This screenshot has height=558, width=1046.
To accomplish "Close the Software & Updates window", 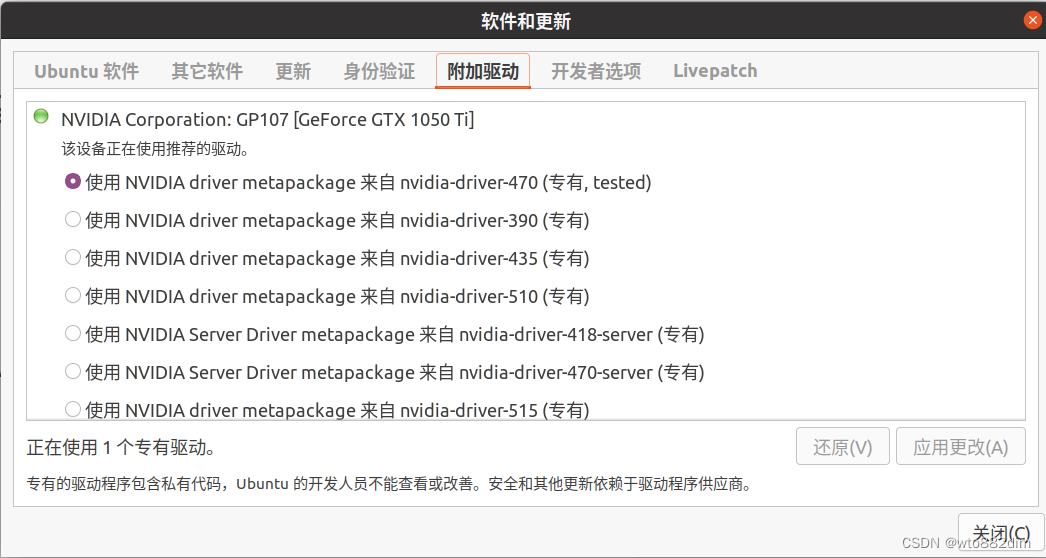I will pos(1032,20).
